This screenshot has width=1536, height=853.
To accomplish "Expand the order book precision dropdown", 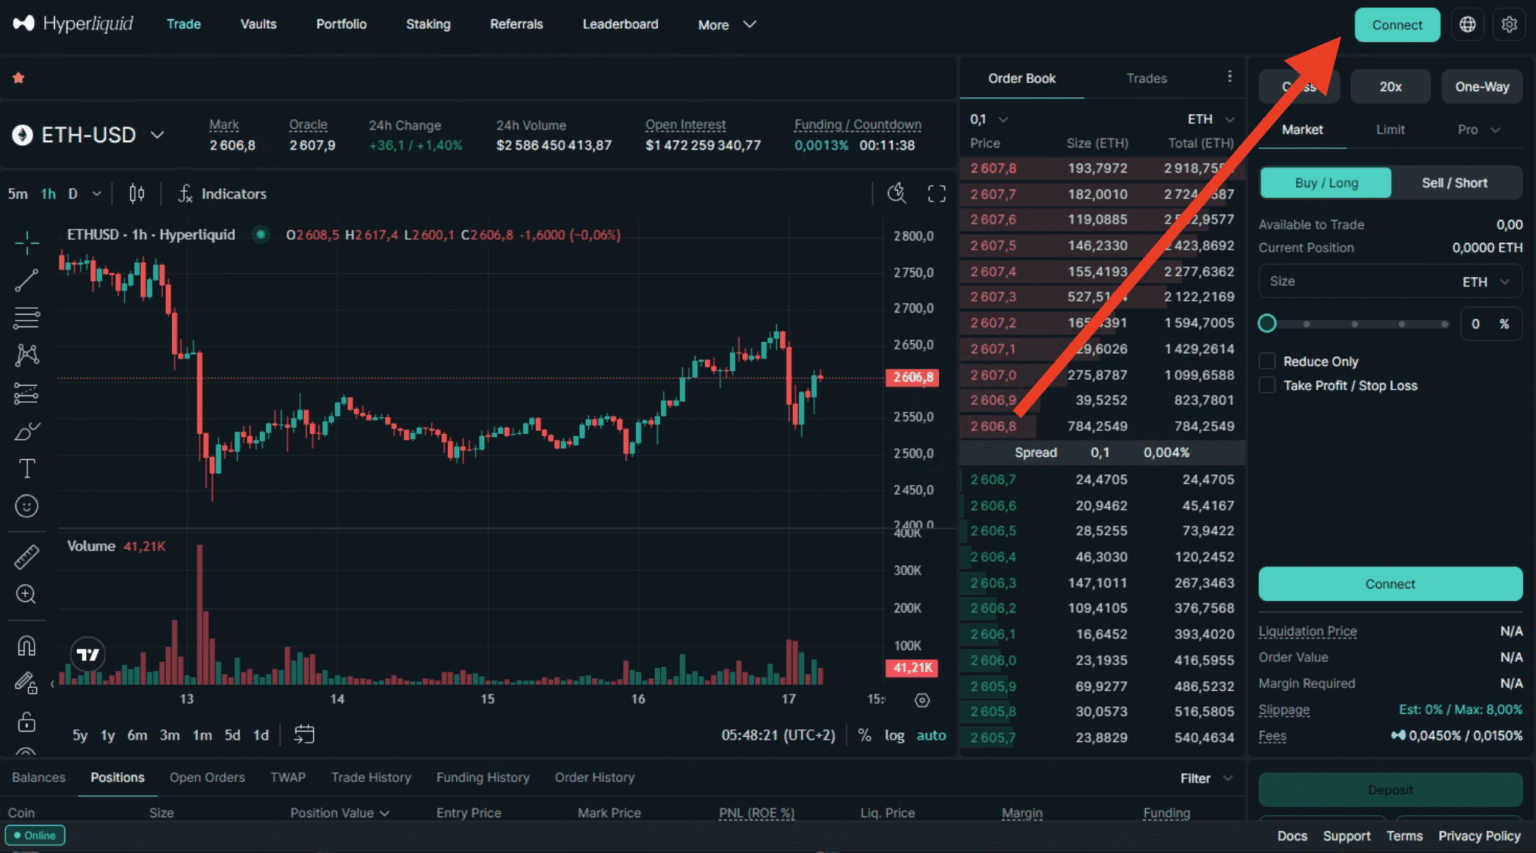I will click(988, 118).
